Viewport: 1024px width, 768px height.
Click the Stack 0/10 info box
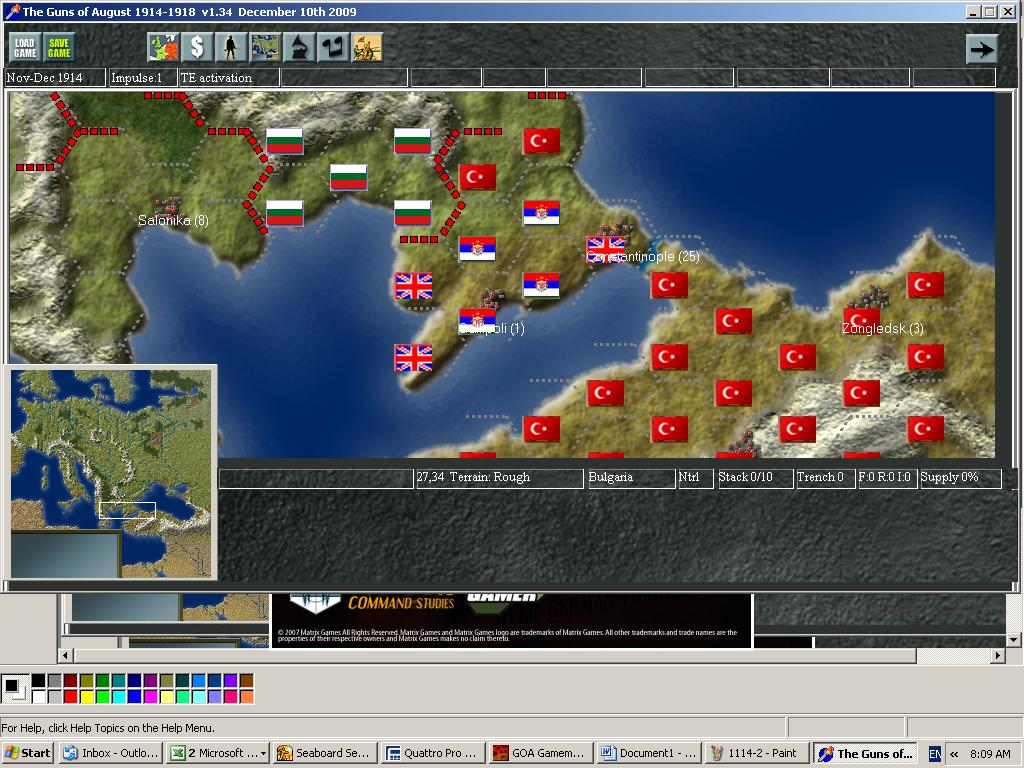754,478
